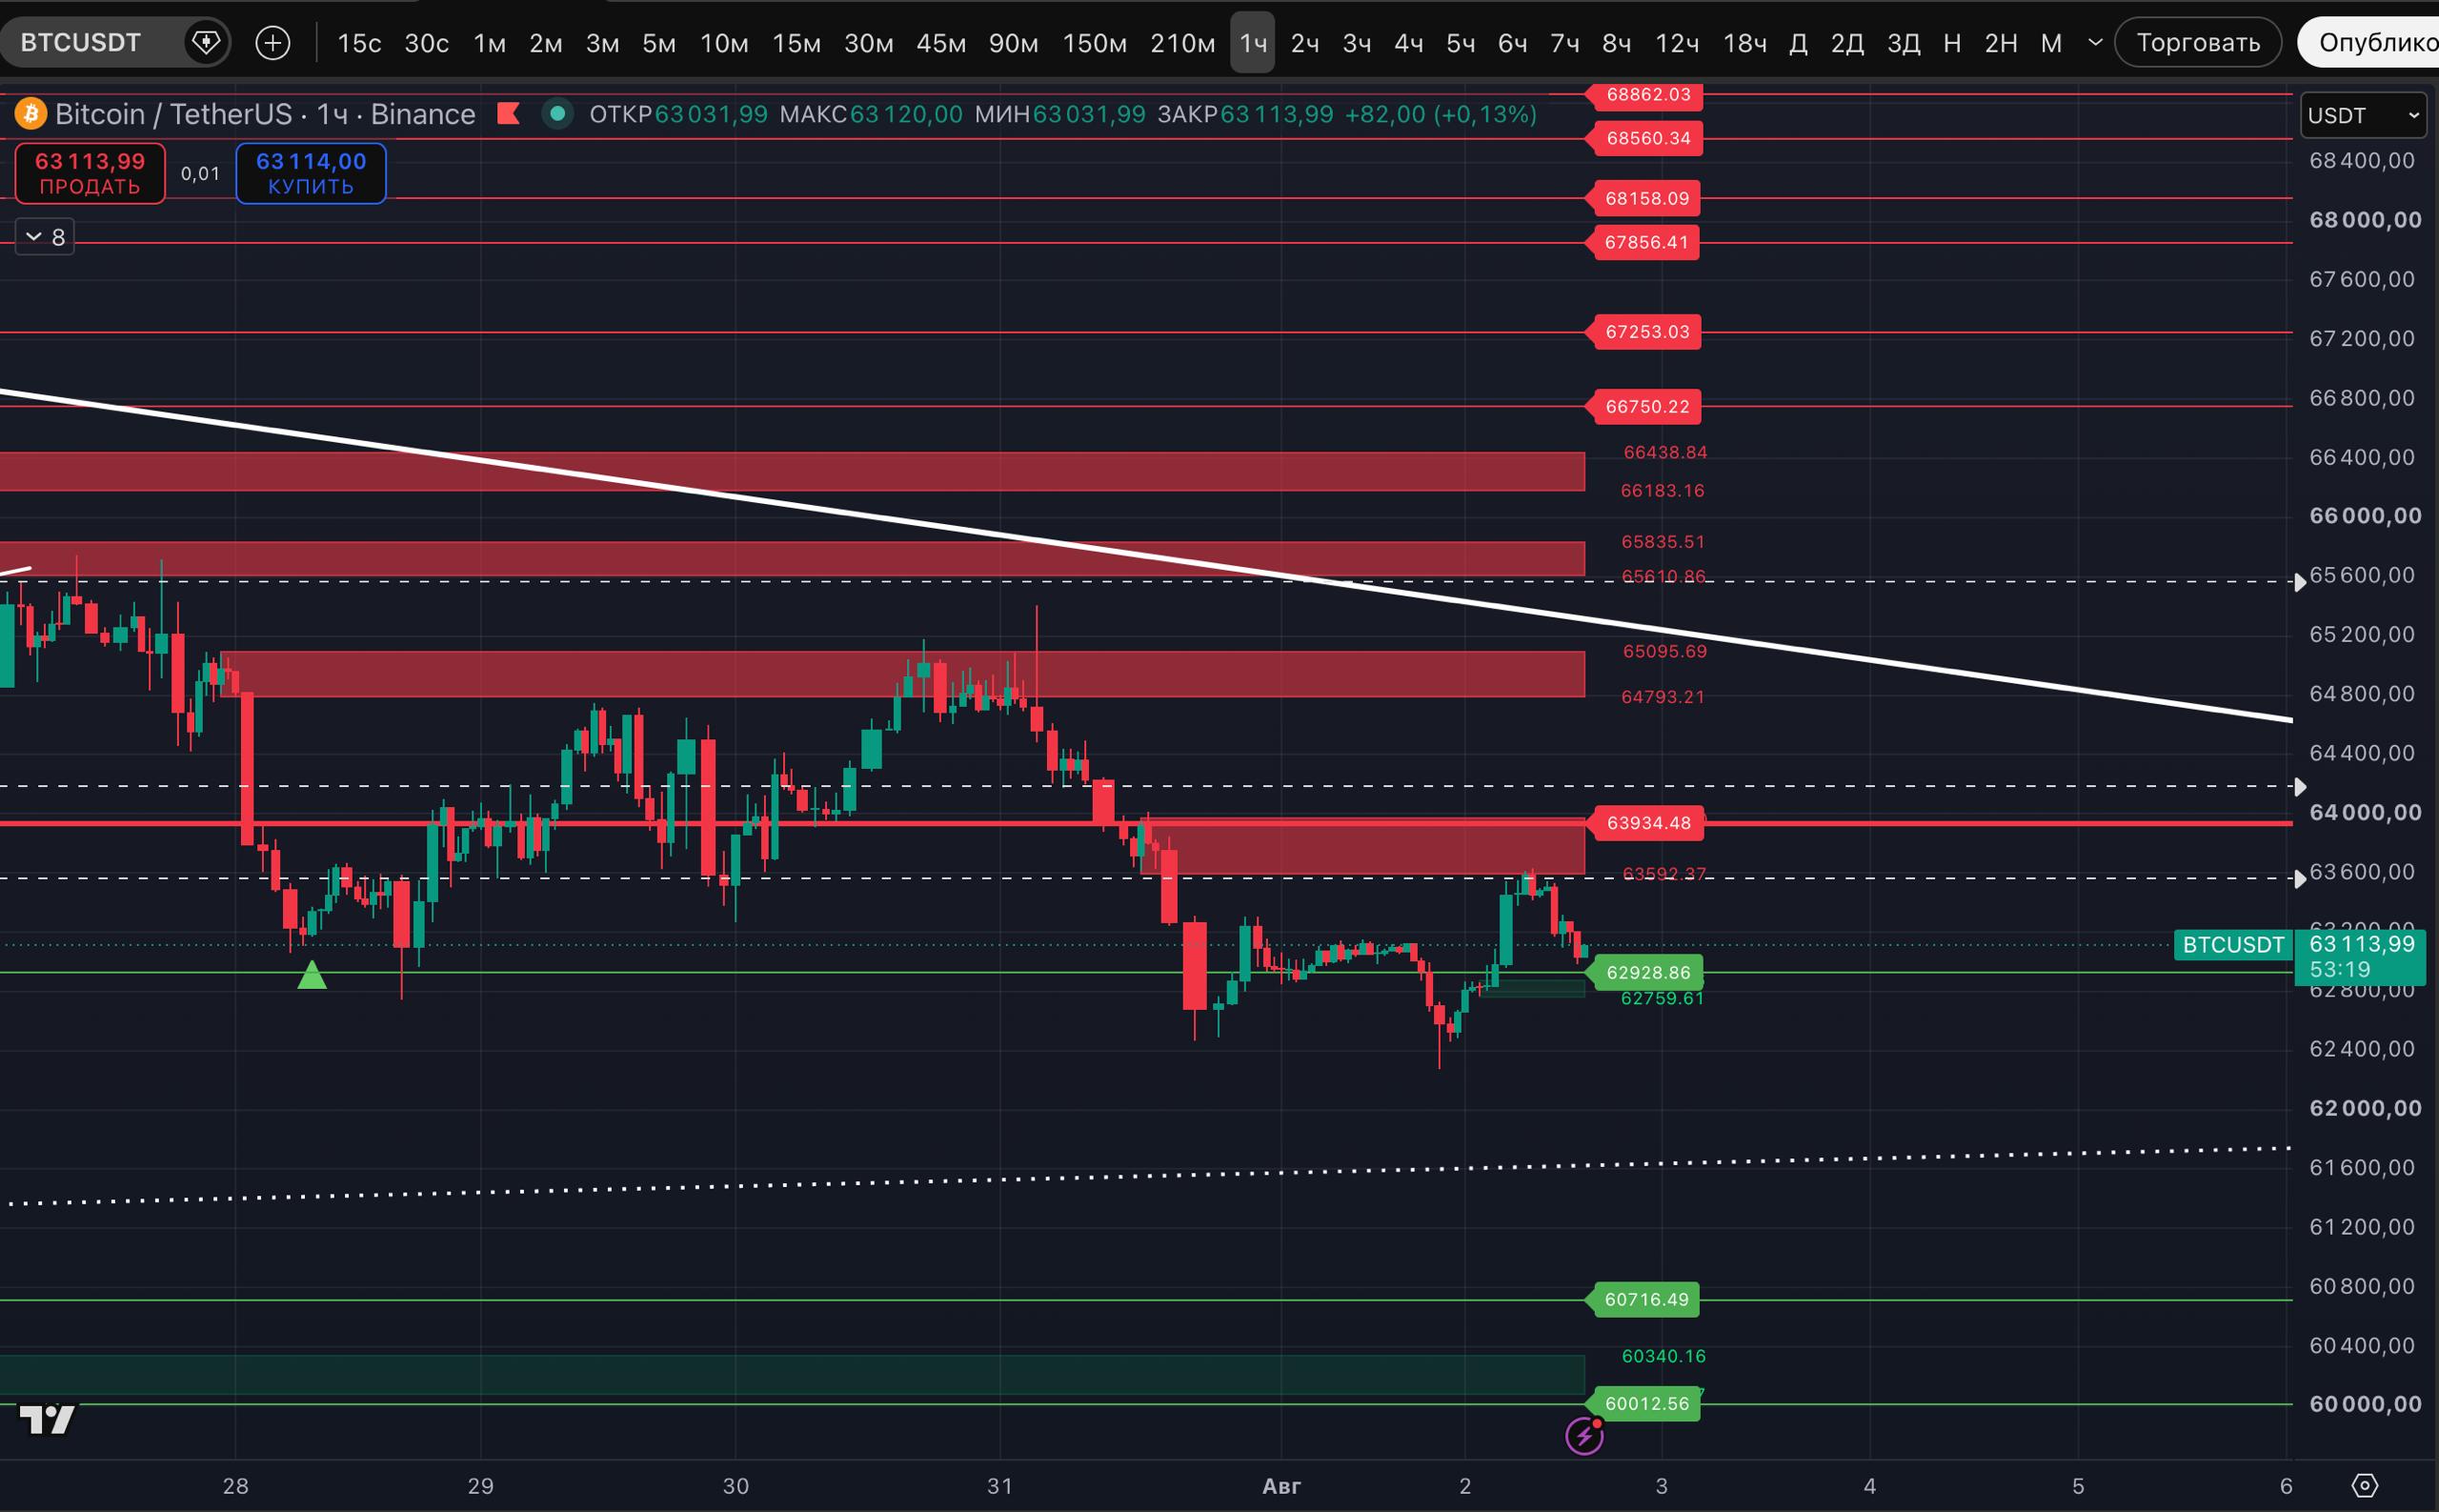Switch to the daily Д timeframe

click(1798, 43)
